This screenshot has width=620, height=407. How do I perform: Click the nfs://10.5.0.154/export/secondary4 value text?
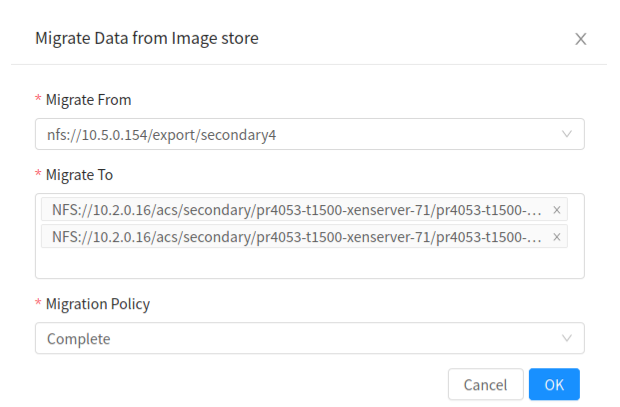[x=161, y=135]
